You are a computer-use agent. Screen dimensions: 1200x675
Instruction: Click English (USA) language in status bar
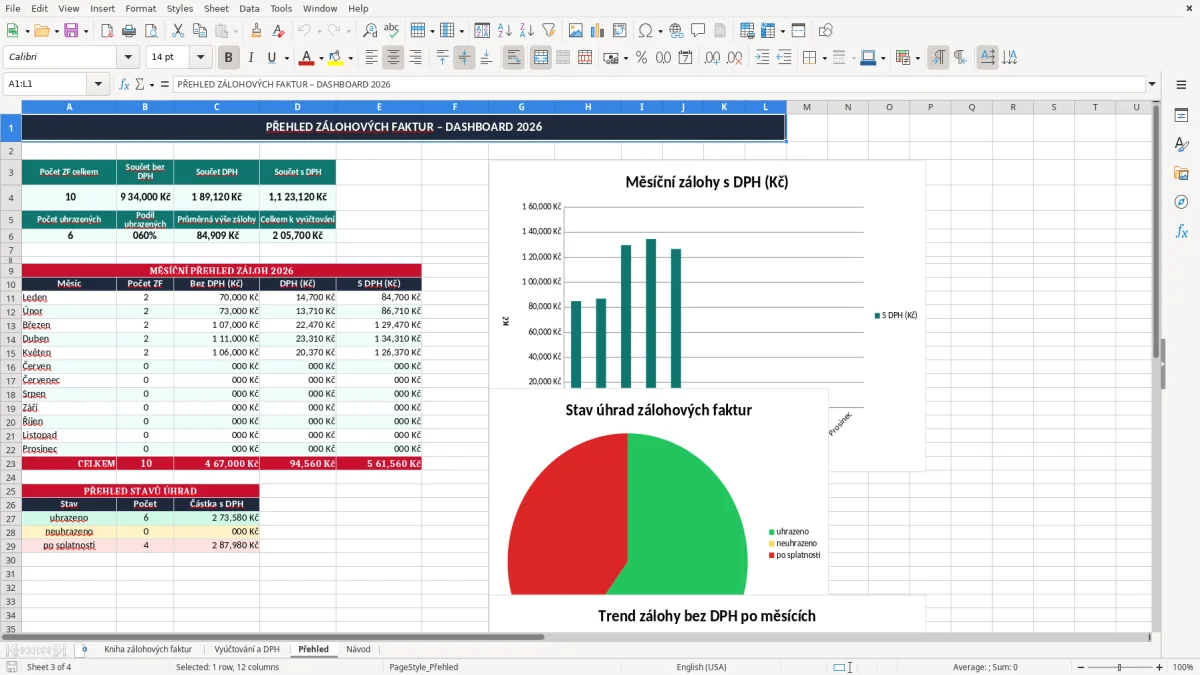pos(701,667)
